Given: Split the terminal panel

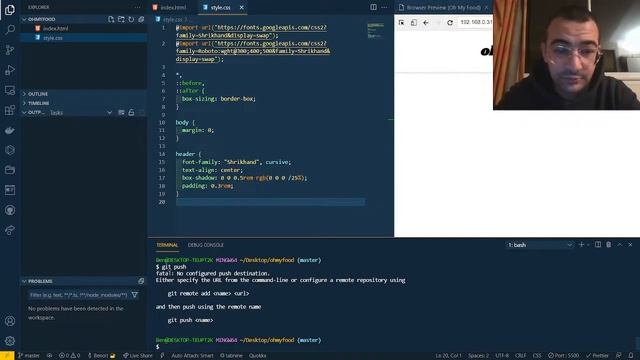Looking at the screenshot, I should pyautogui.click(x=598, y=244).
